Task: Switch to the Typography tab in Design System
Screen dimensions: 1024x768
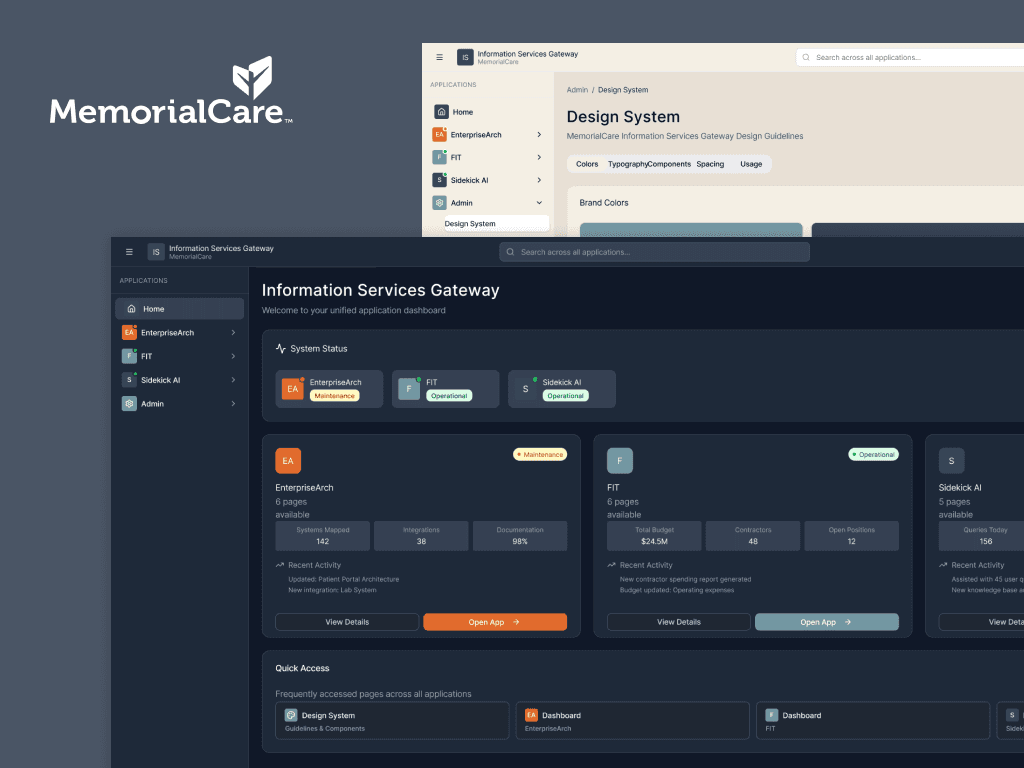Action: (x=628, y=164)
